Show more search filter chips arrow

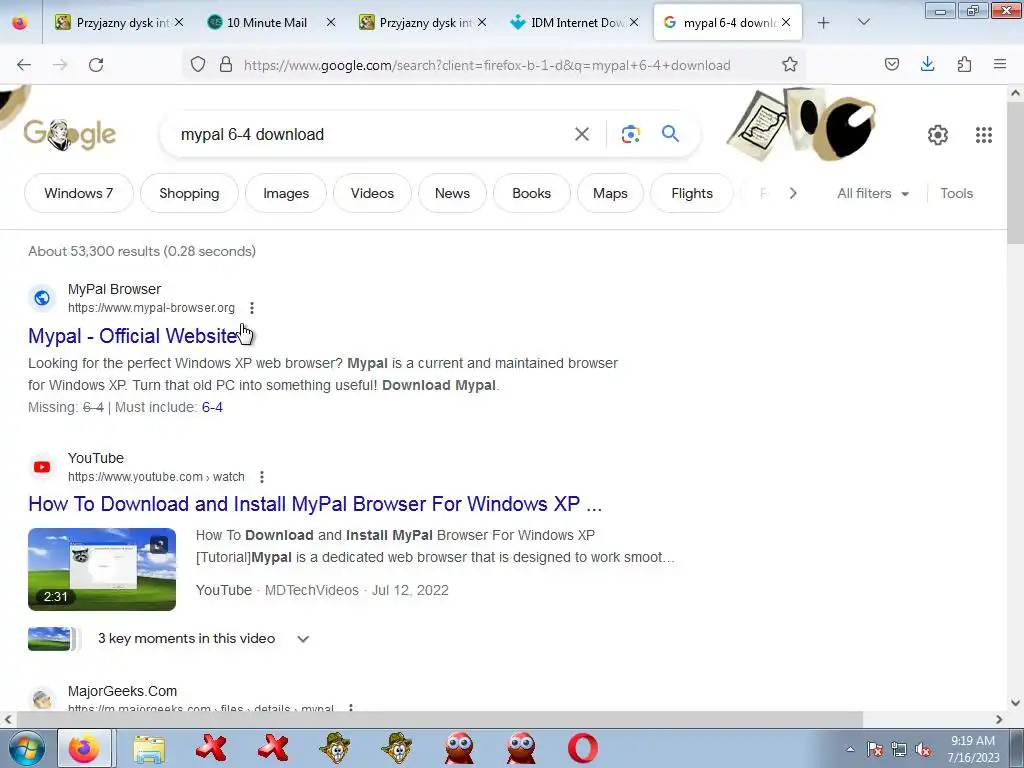coord(793,193)
